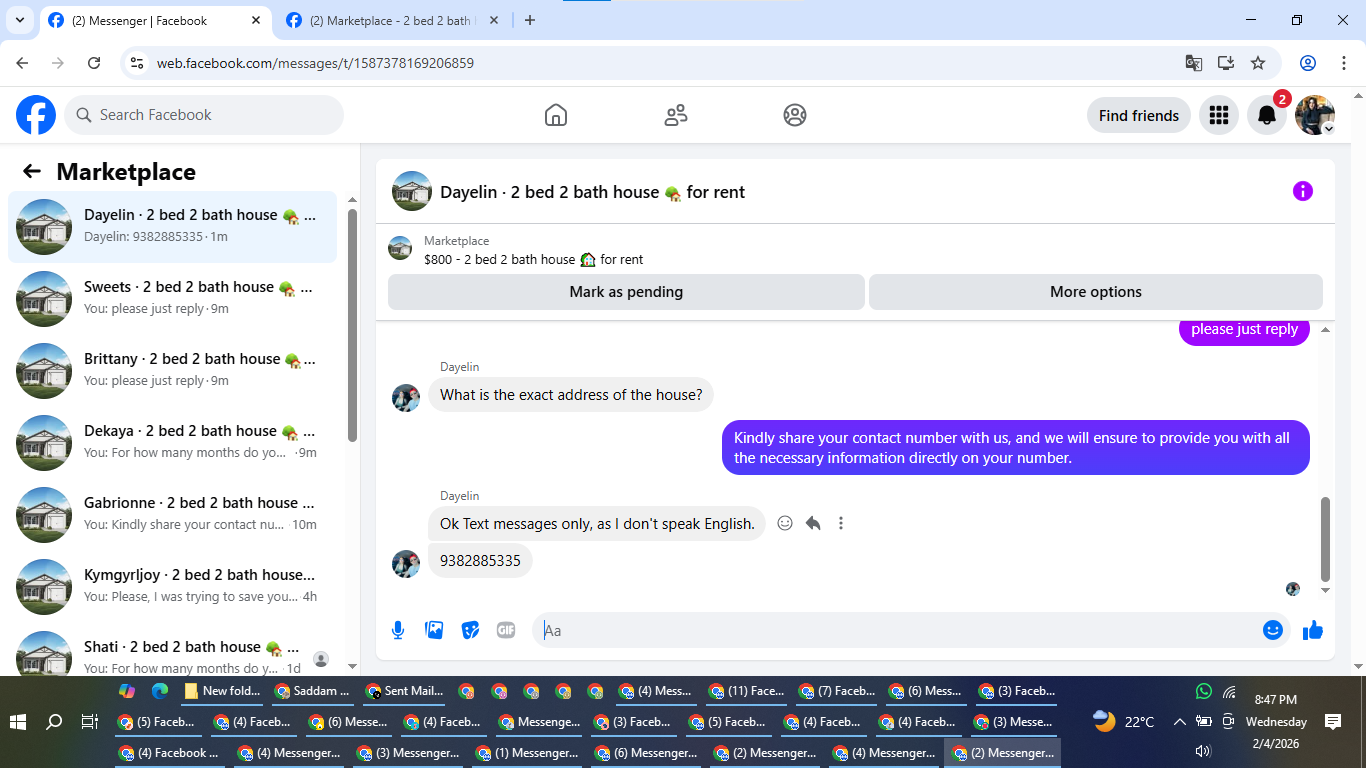This screenshot has width=1366, height=768.
Task: Open the translate page icon
Action: click(x=1194, y=63)
